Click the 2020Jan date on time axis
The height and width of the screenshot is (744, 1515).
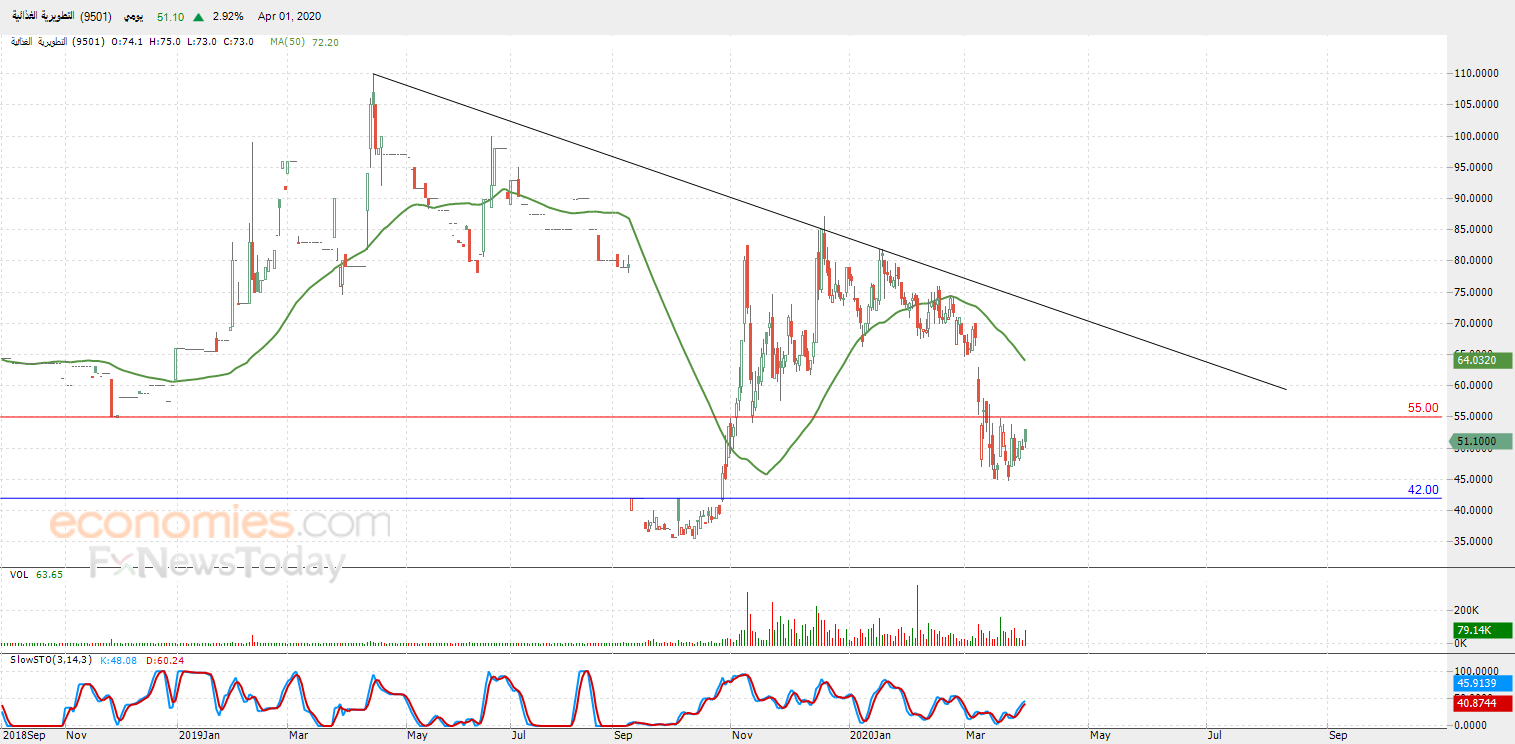point(869,735)
